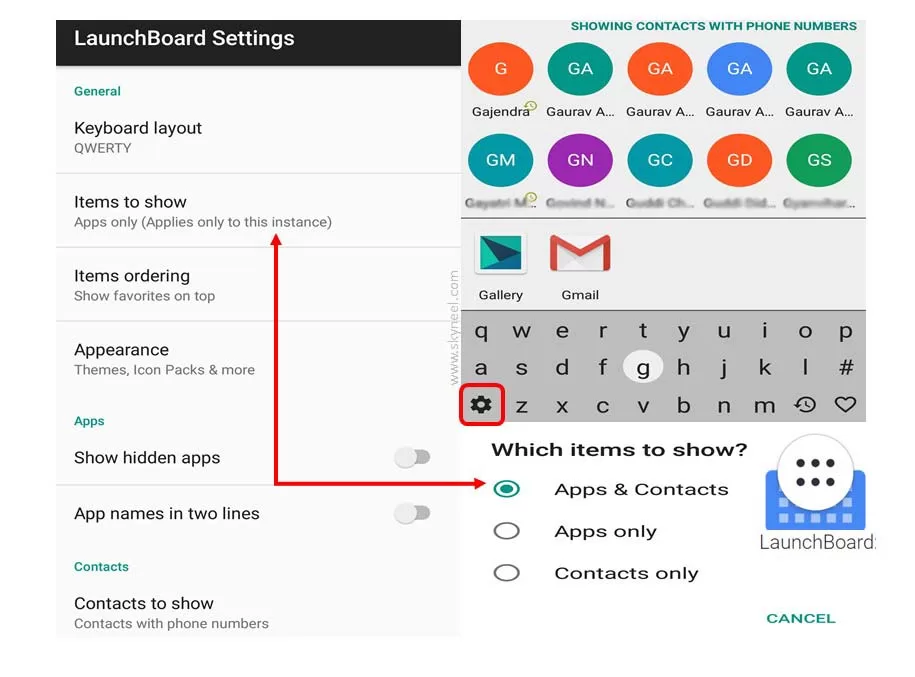
Task: Open Contacts to show setting
Action: pos(259,612)
